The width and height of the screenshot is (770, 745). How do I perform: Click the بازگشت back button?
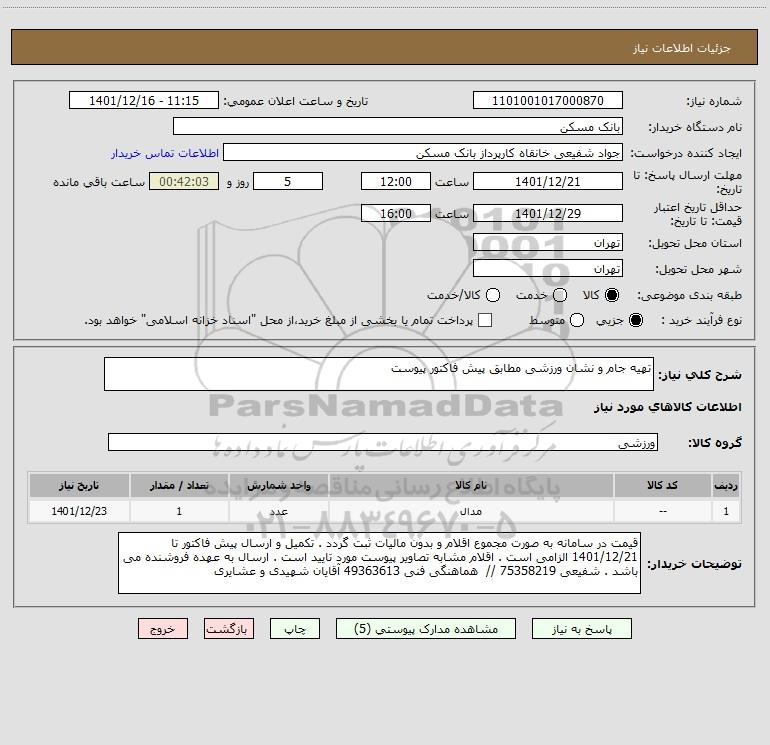(x=229, y=629)
